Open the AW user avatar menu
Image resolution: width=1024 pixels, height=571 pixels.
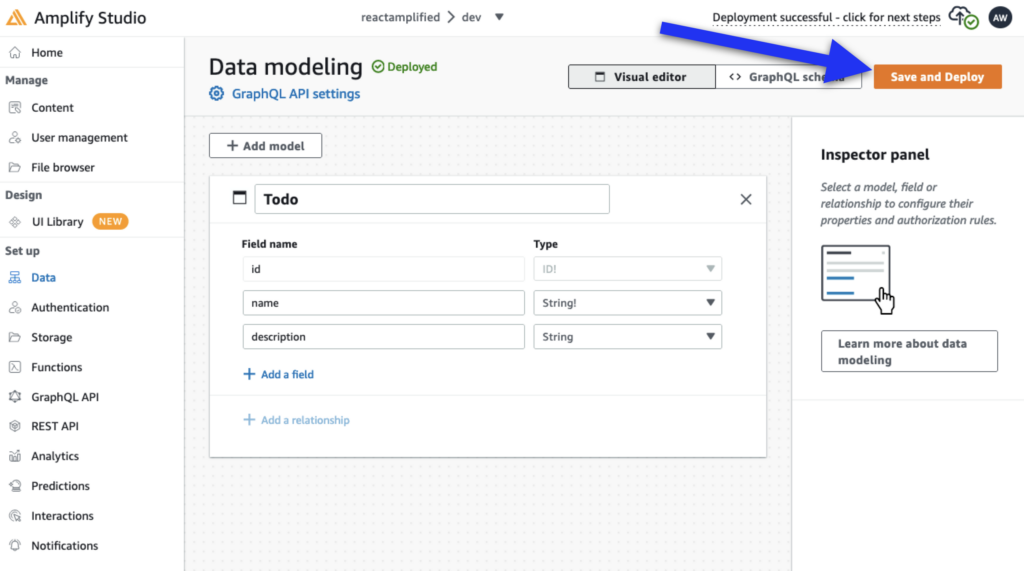999,17
